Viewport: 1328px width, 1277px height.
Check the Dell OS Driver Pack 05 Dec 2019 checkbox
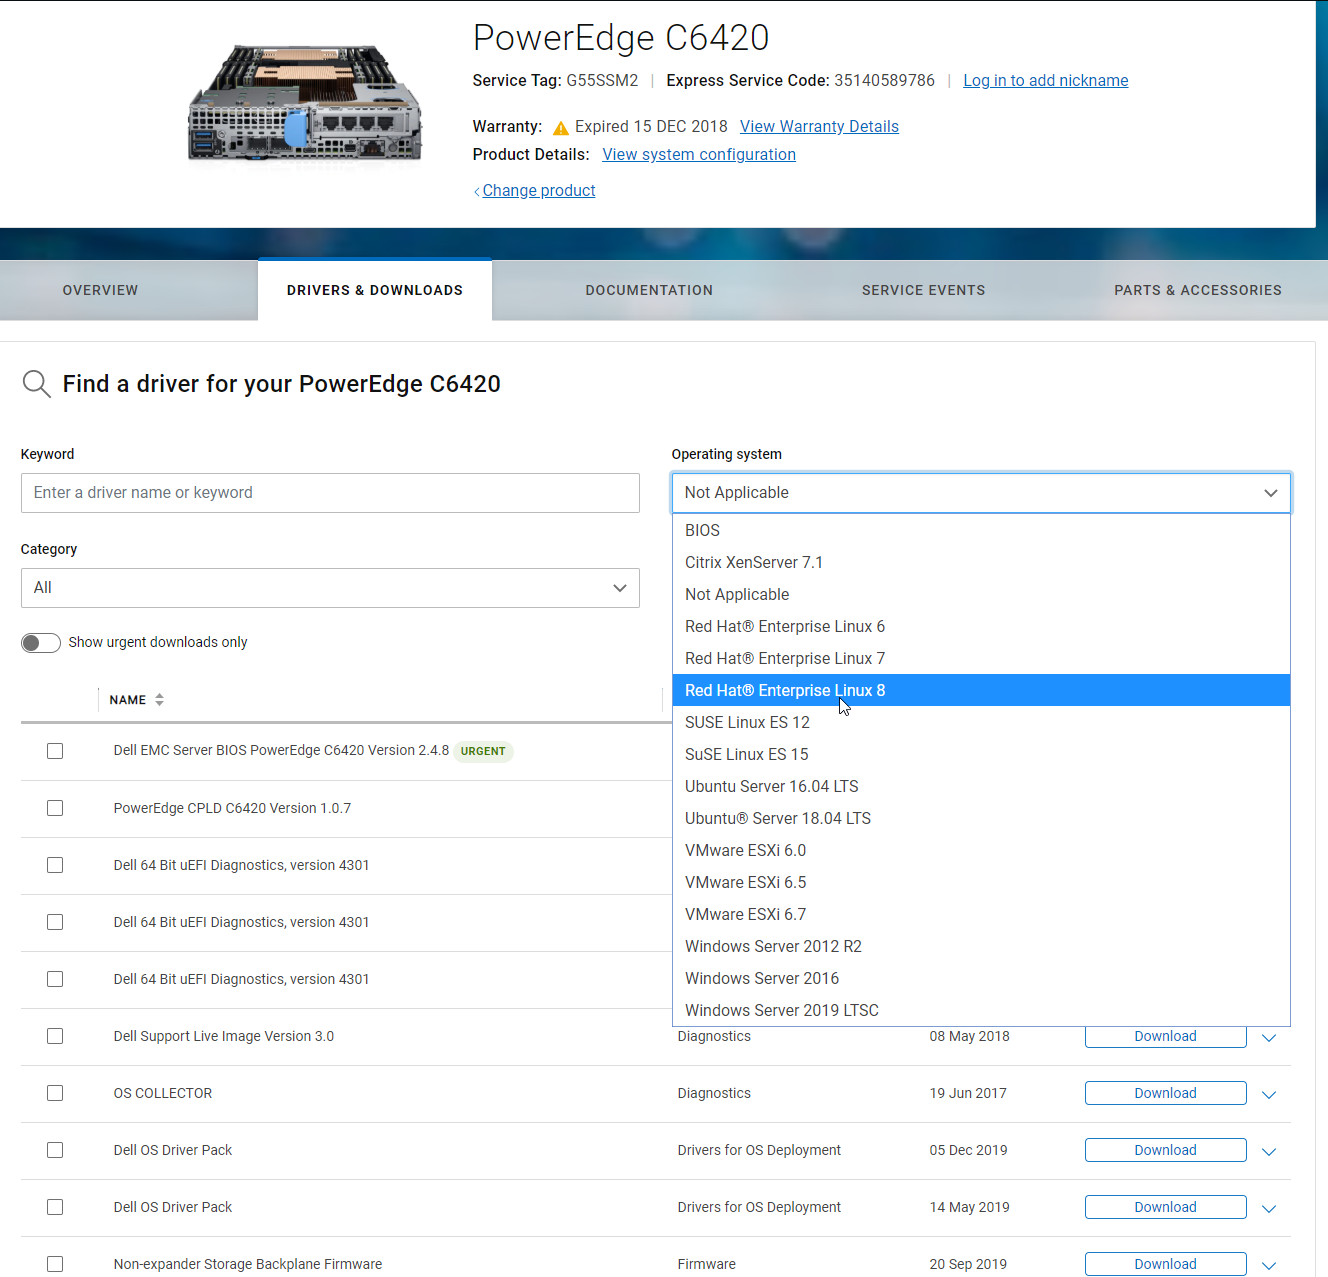pos(55,1150)
